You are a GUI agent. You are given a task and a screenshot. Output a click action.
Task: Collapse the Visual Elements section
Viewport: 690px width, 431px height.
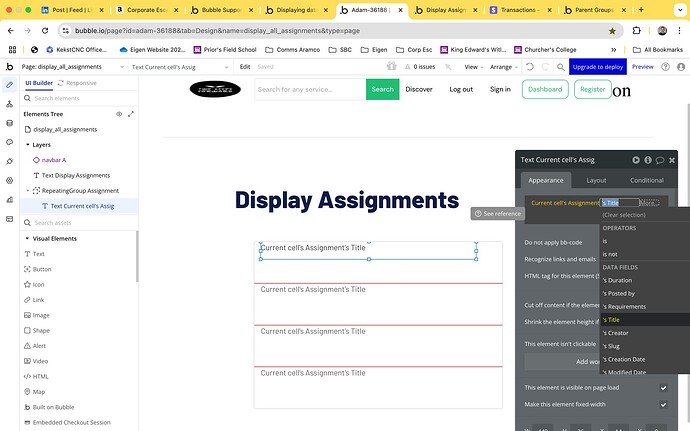click(x=28, y=239)
